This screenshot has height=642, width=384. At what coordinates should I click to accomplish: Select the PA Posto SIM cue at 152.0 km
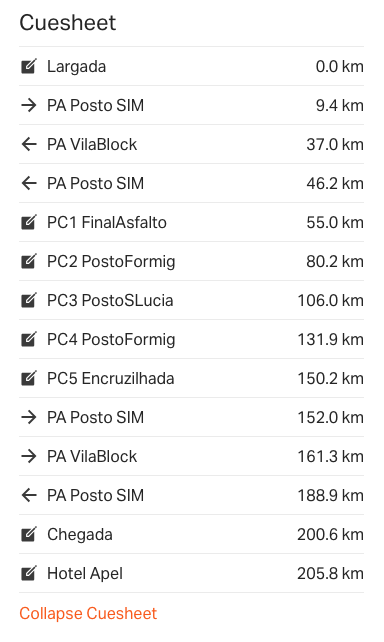[191, 417]
